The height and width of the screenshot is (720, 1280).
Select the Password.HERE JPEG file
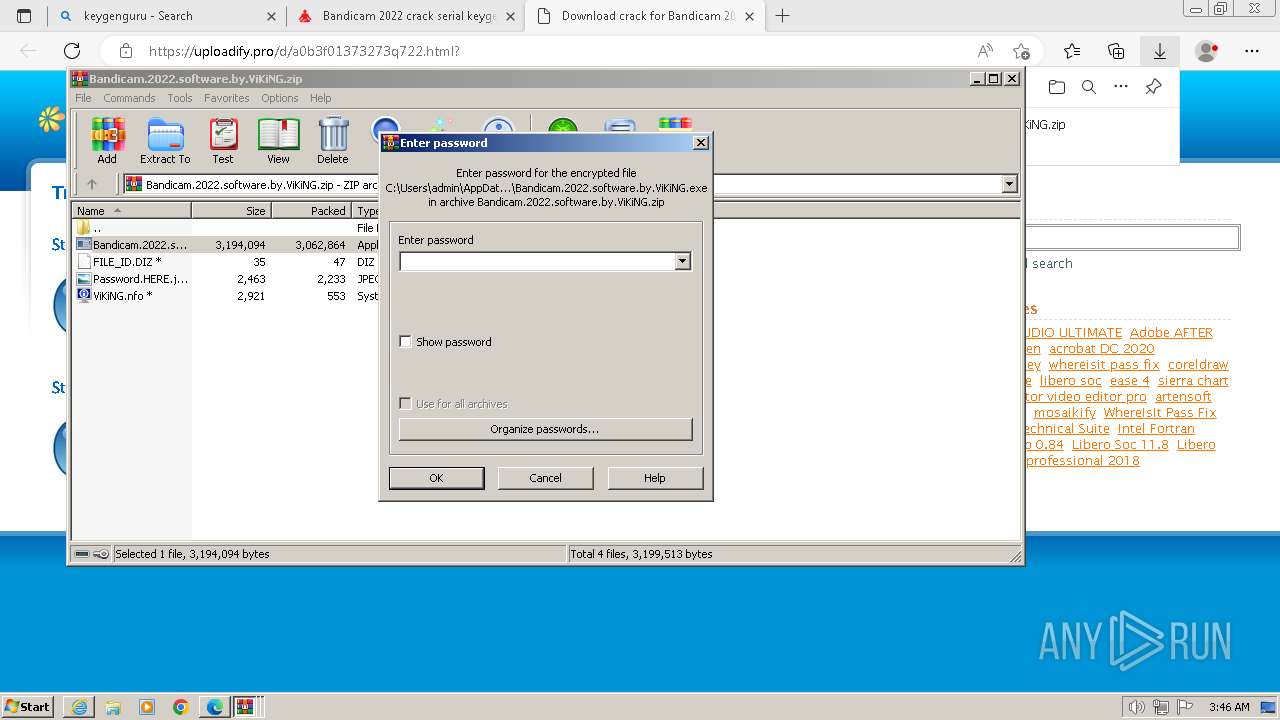point(132,279)
